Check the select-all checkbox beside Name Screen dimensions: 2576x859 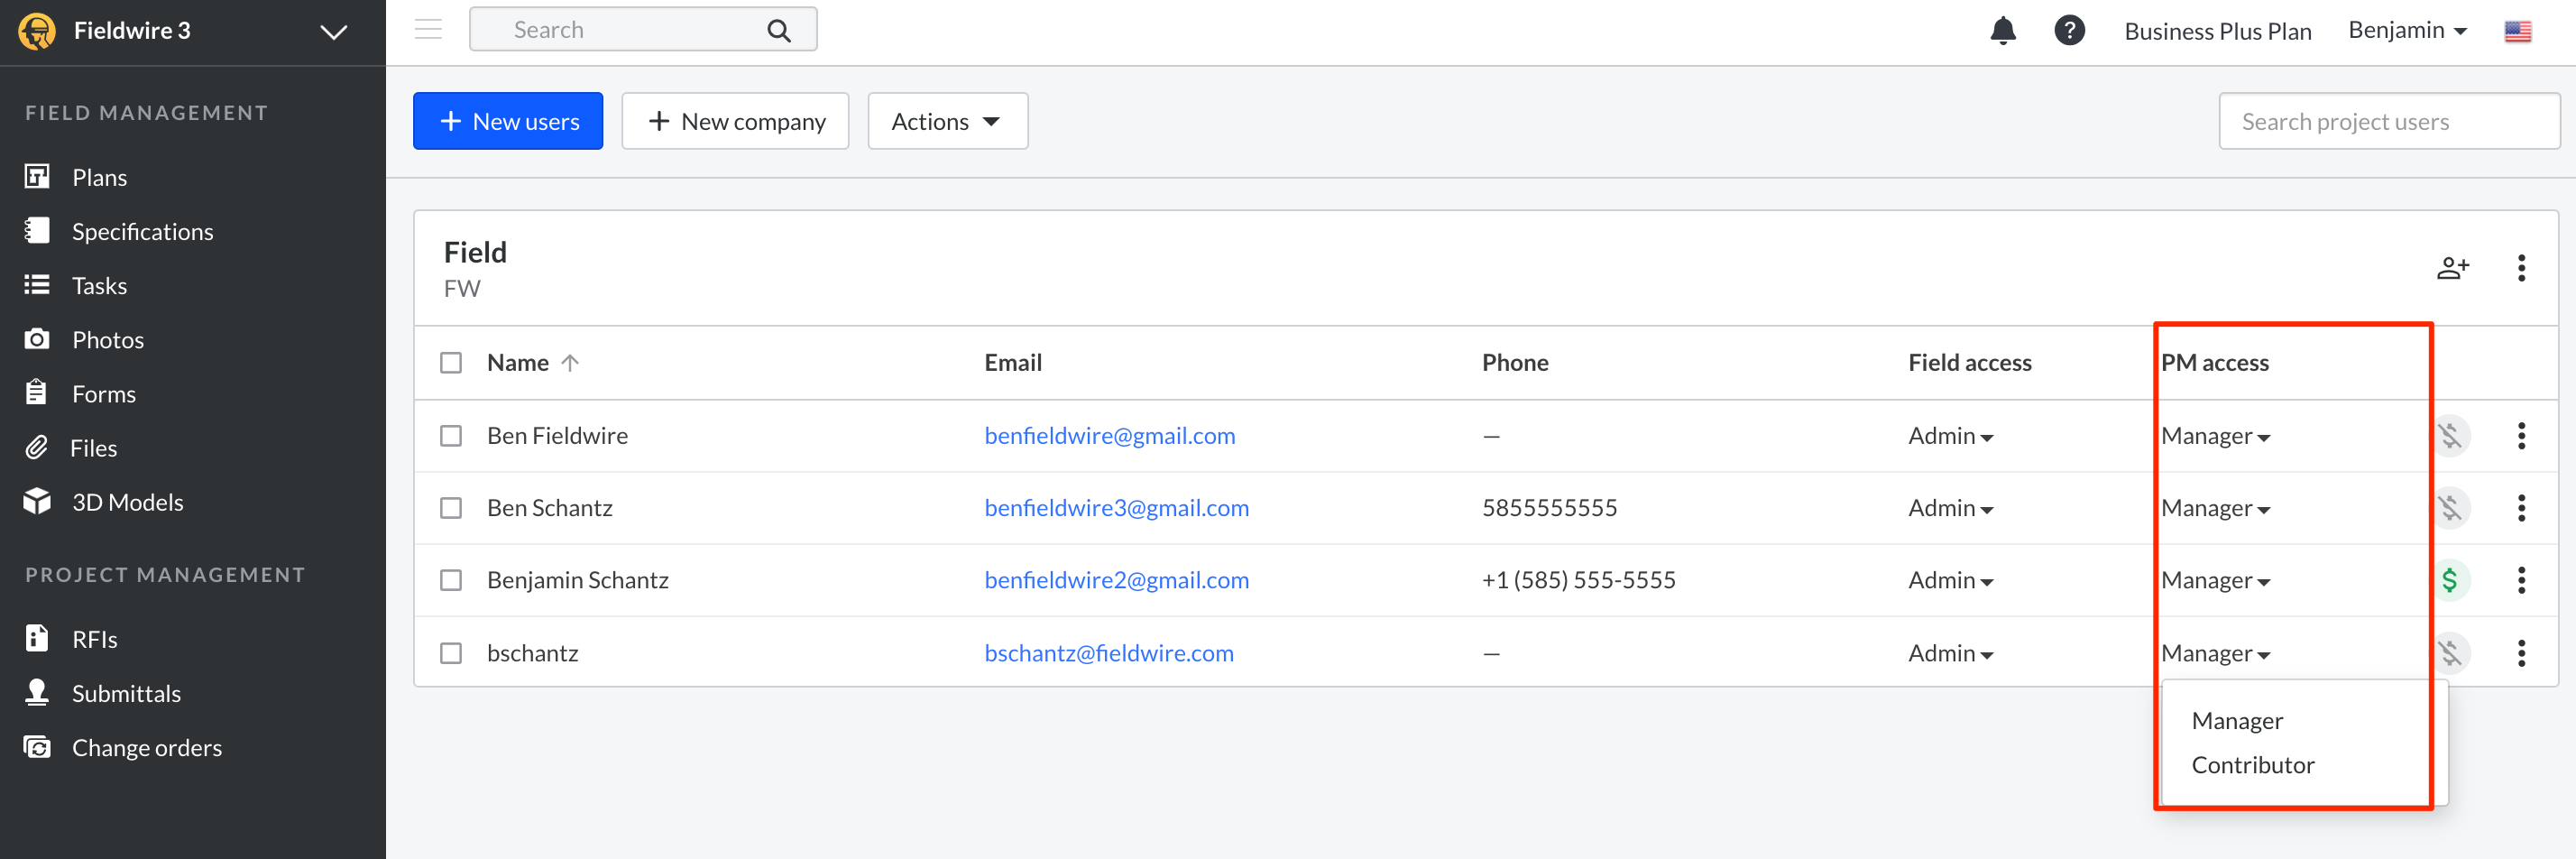[451, 363]
